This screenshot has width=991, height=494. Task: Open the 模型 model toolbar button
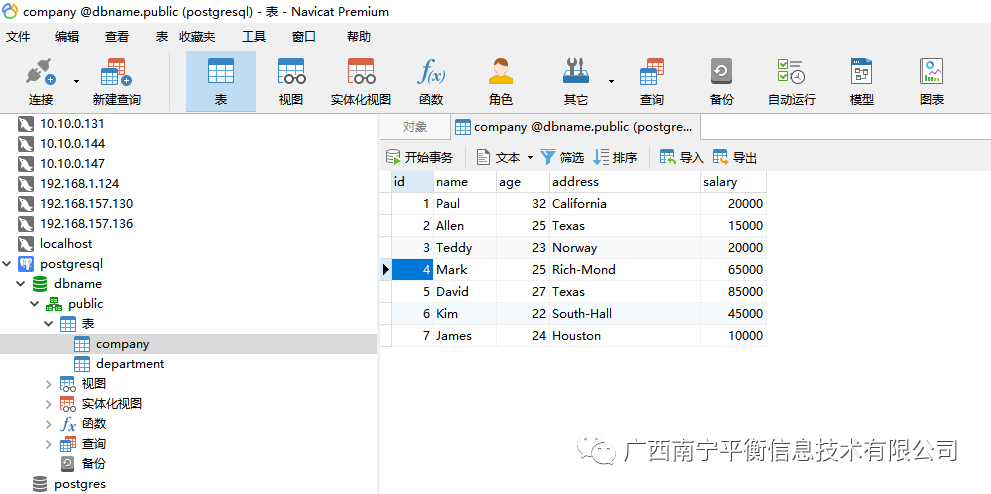(x=861, y=81)
